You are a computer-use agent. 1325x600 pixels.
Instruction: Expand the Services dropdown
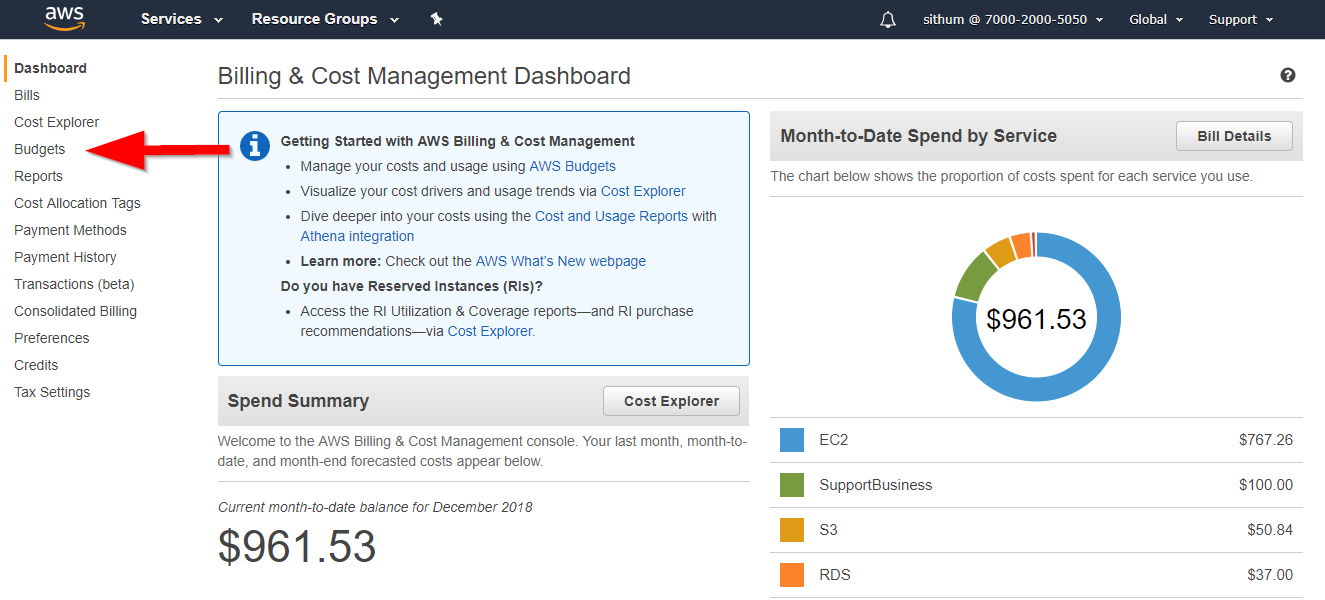(x=182, y=19)
